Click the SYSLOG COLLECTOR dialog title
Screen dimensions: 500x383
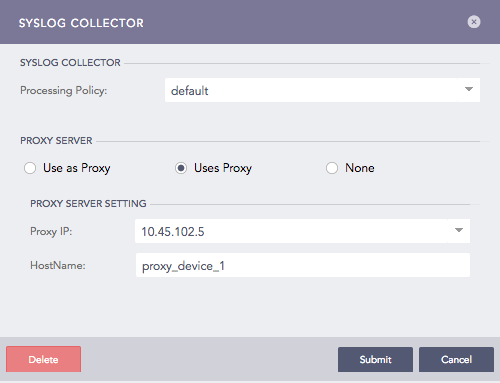tap(81, 23)
